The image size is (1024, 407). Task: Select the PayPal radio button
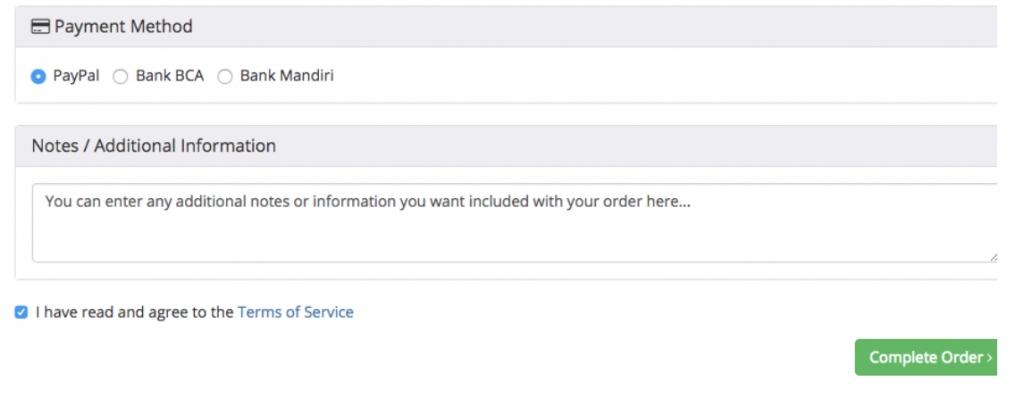[39, 76]
